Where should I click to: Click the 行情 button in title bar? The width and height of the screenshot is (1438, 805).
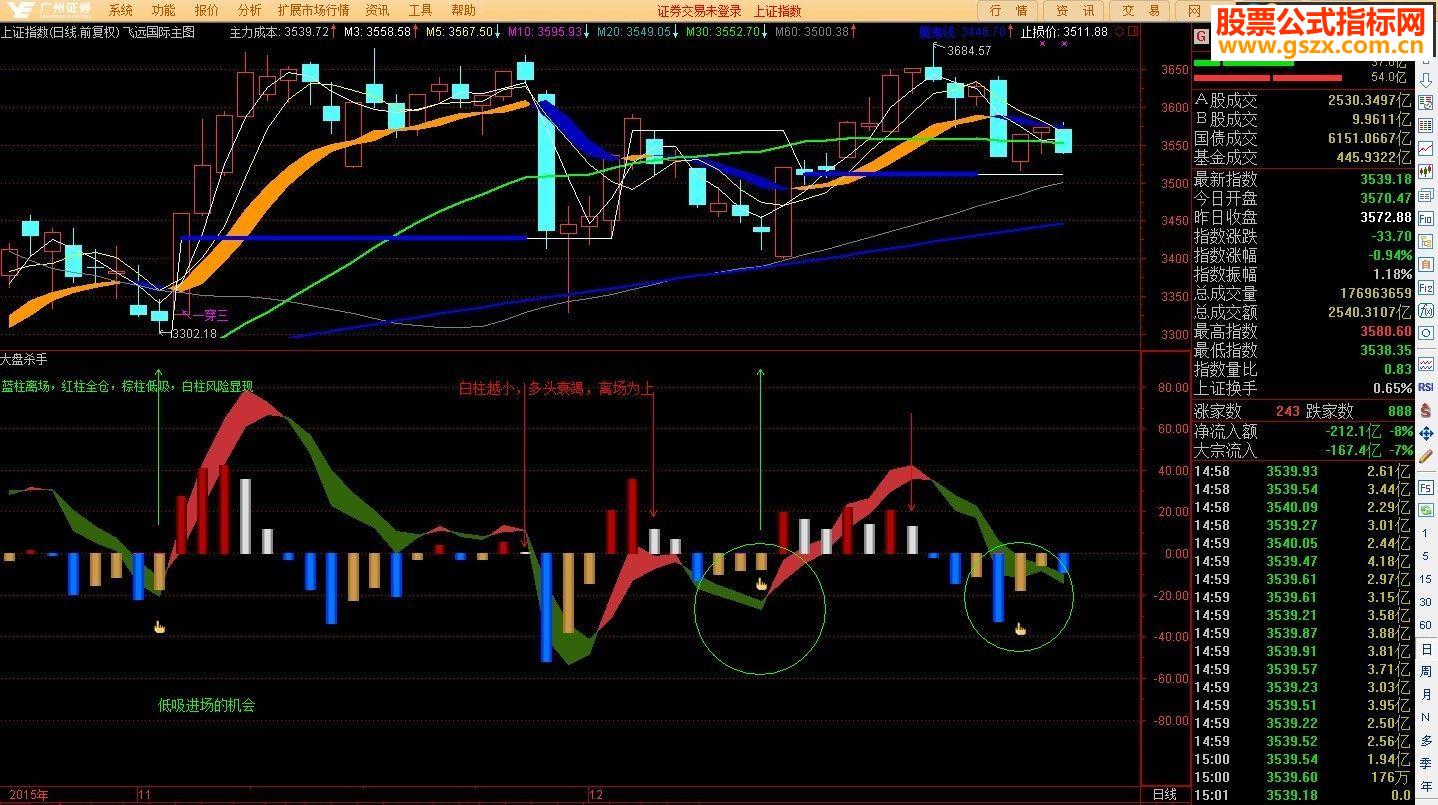[x=1008, y=10]
